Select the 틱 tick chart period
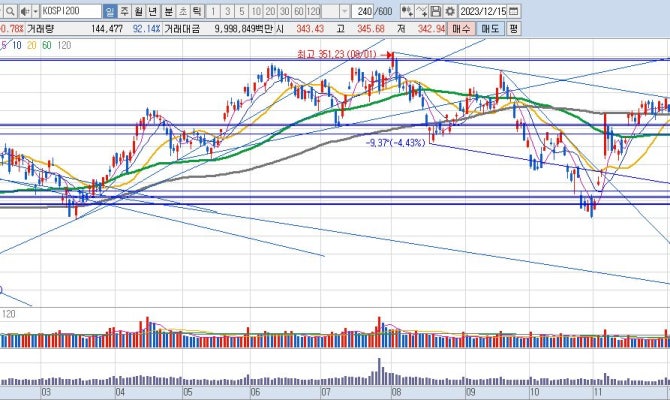The width and height of the screenshot is (670, 400). 196,12
